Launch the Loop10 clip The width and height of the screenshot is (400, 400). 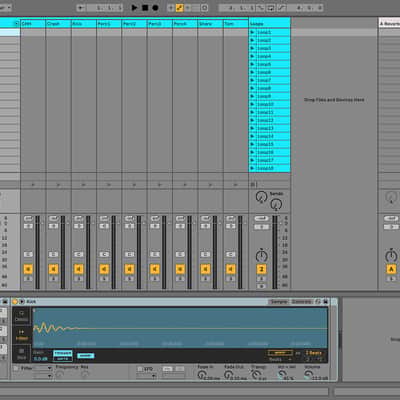[252, 104]
